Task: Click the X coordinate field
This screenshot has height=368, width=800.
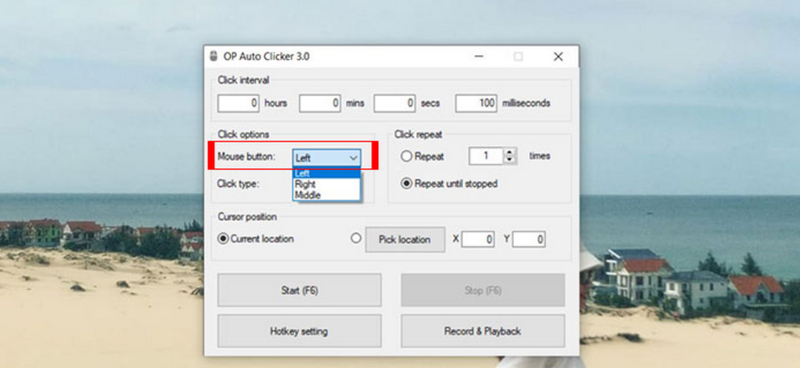Action: tap(478, 239)
